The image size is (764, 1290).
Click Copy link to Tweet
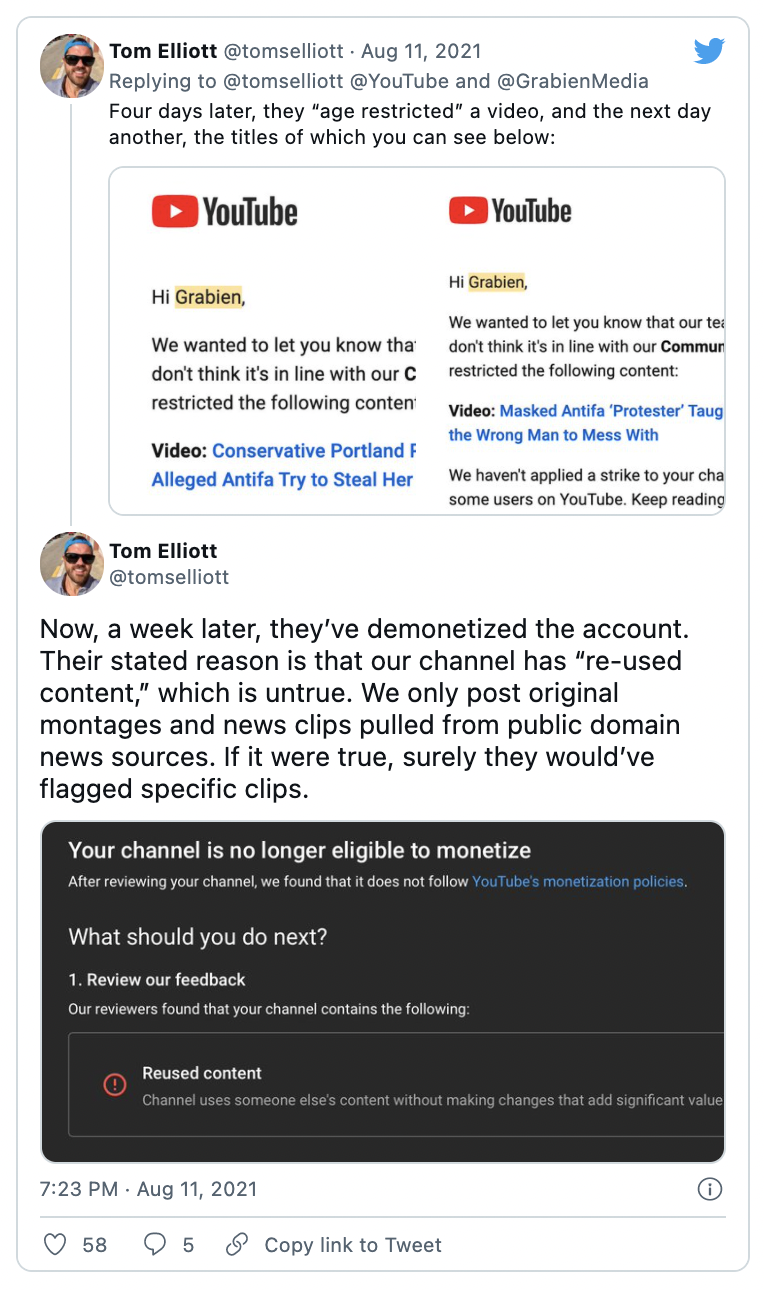(x=353, y=1245)
